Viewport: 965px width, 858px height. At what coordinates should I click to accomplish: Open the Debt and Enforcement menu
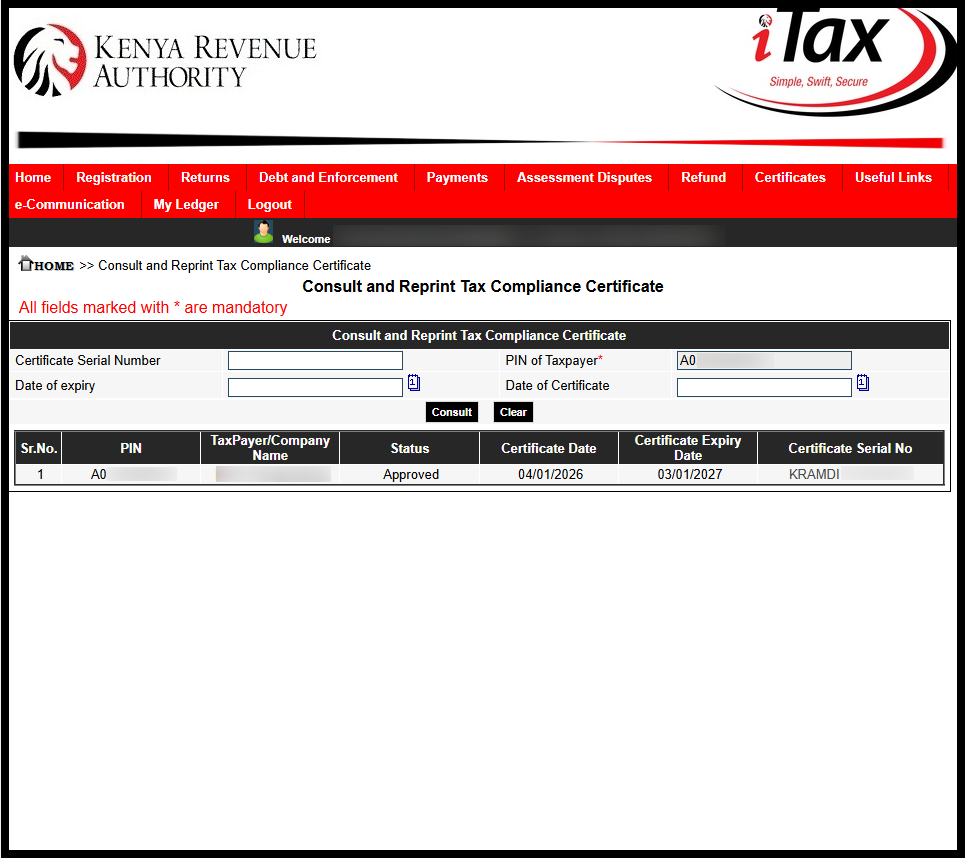(x=328, y=177)
